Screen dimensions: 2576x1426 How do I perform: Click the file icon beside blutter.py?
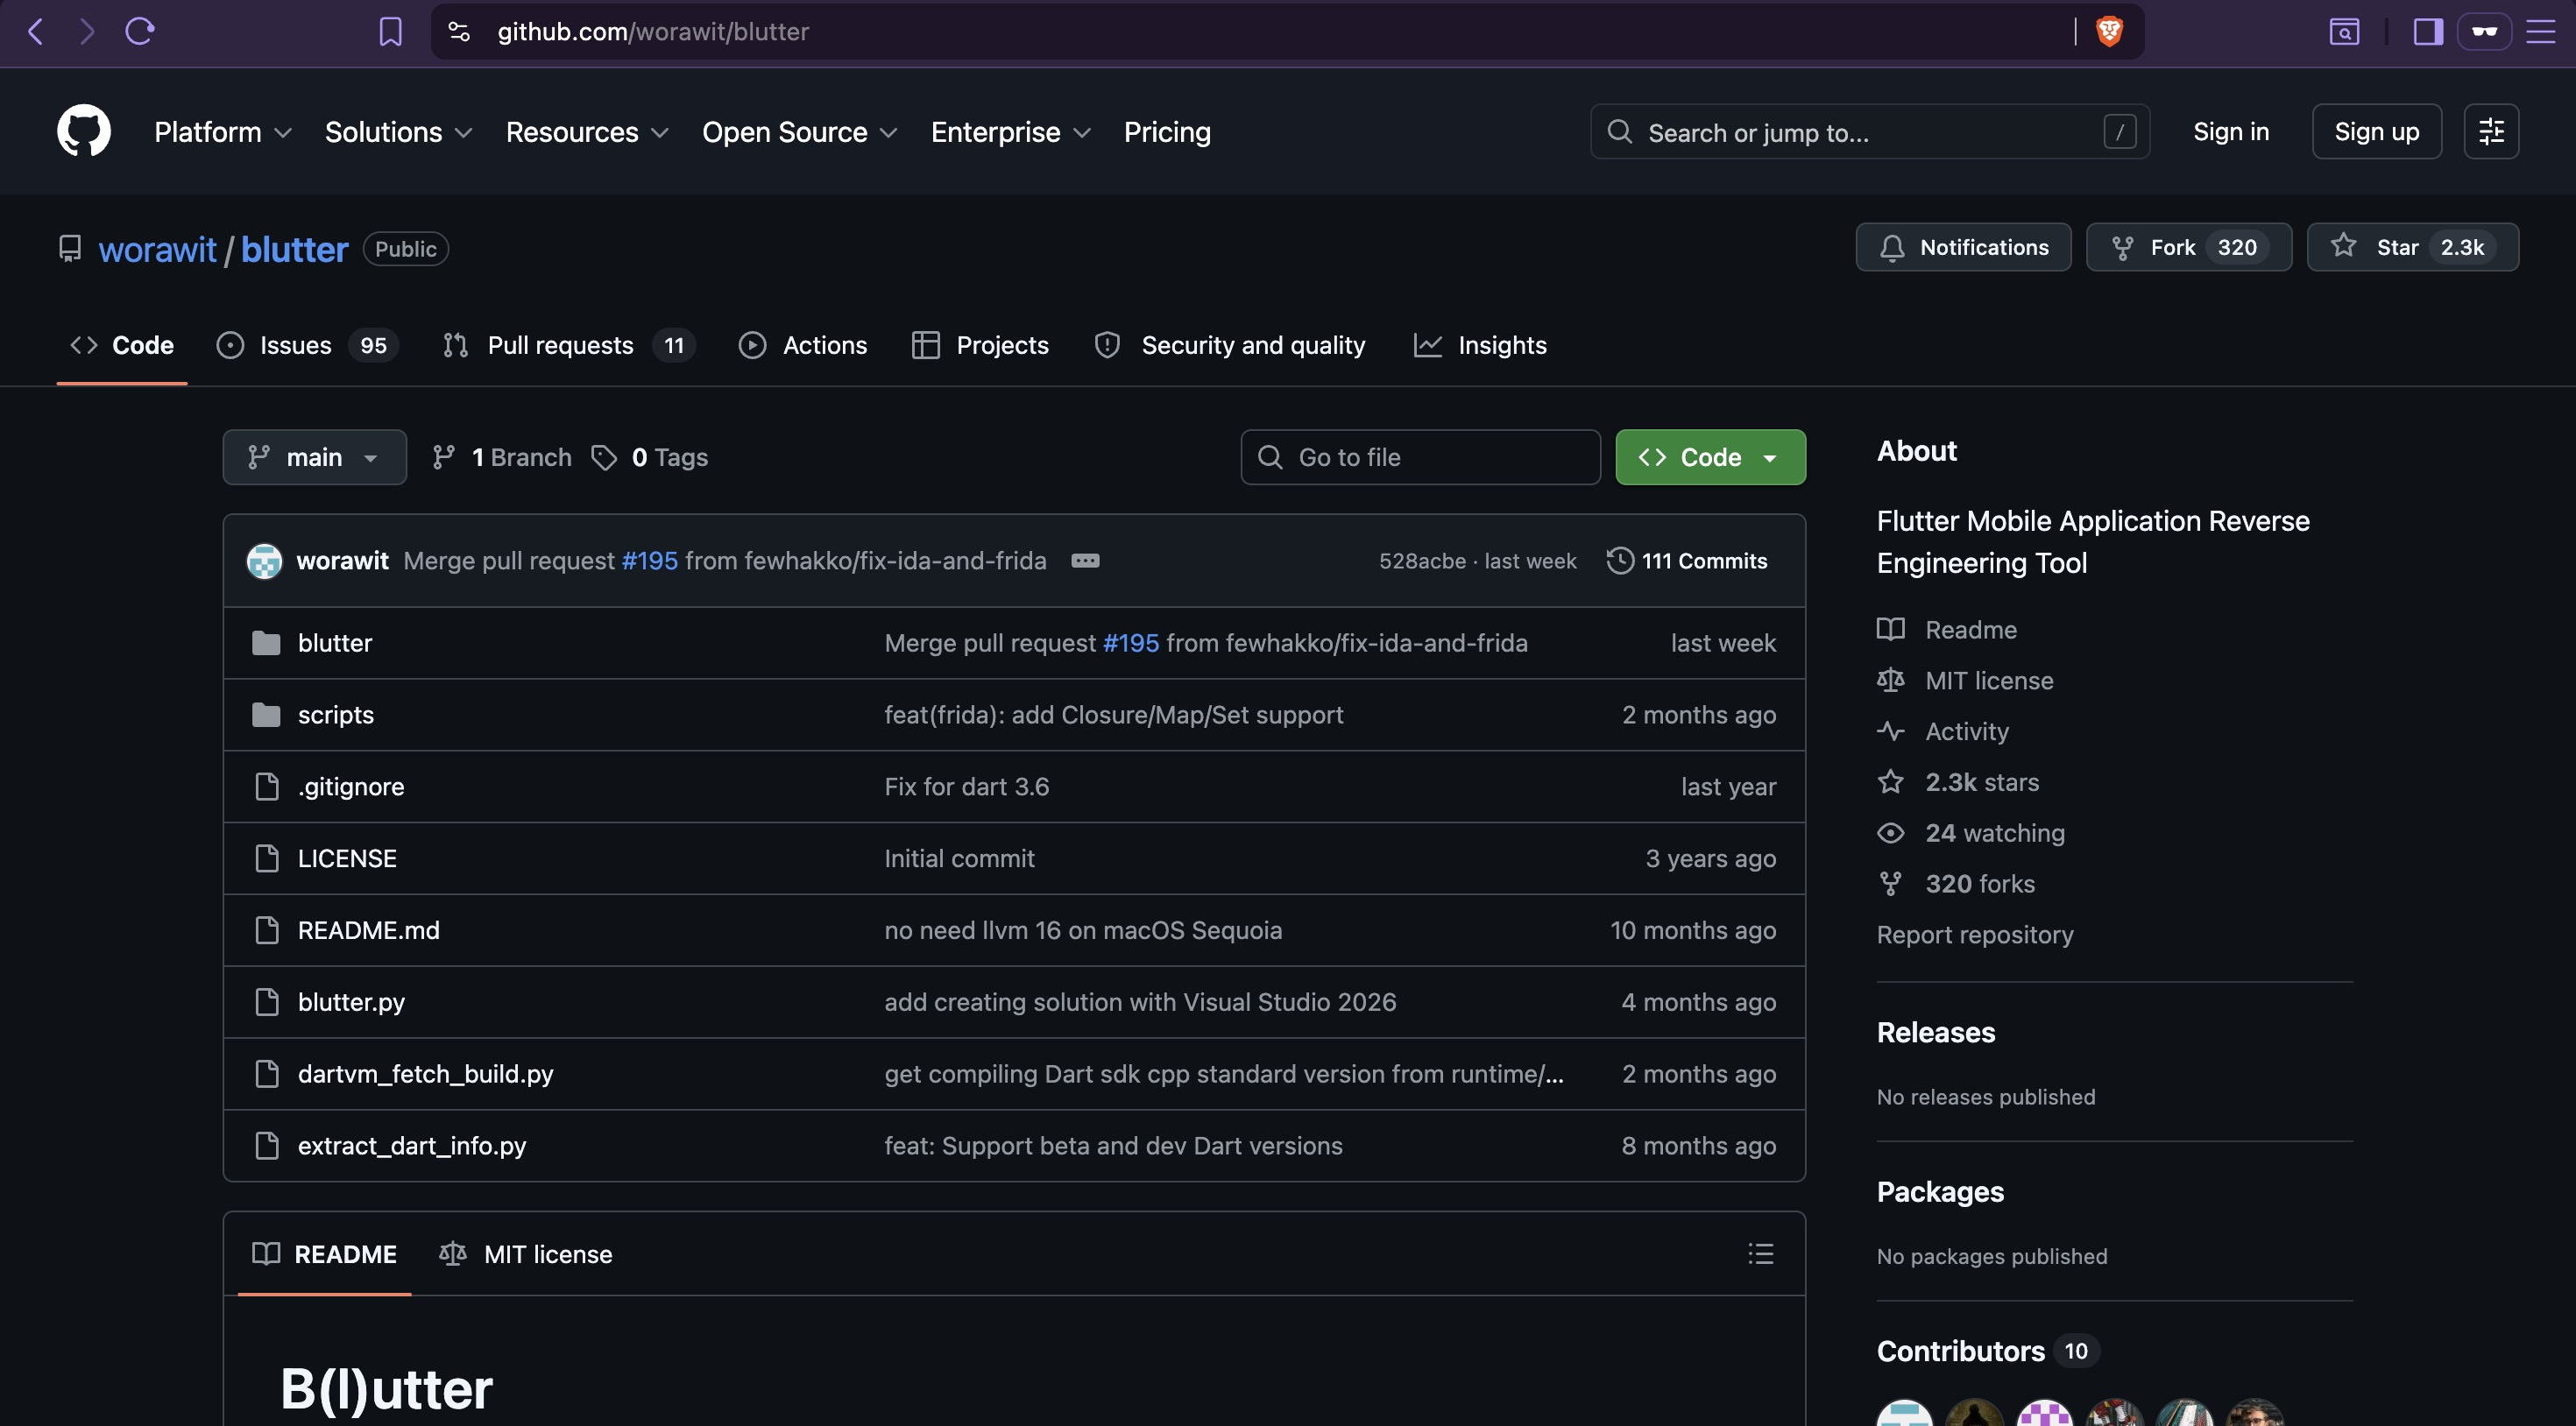(x=267, y=1002)
